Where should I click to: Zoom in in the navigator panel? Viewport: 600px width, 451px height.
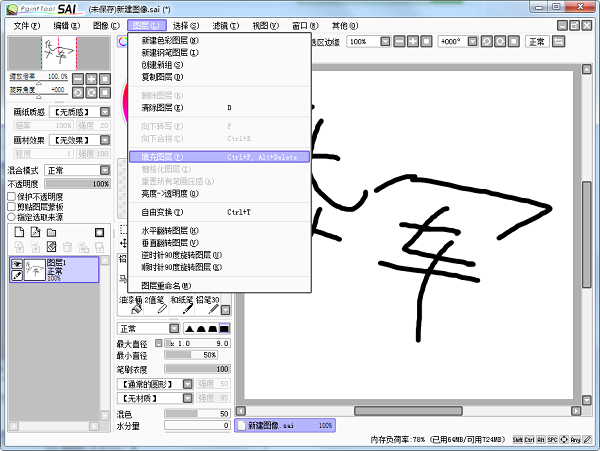click(x=91, y=79)
